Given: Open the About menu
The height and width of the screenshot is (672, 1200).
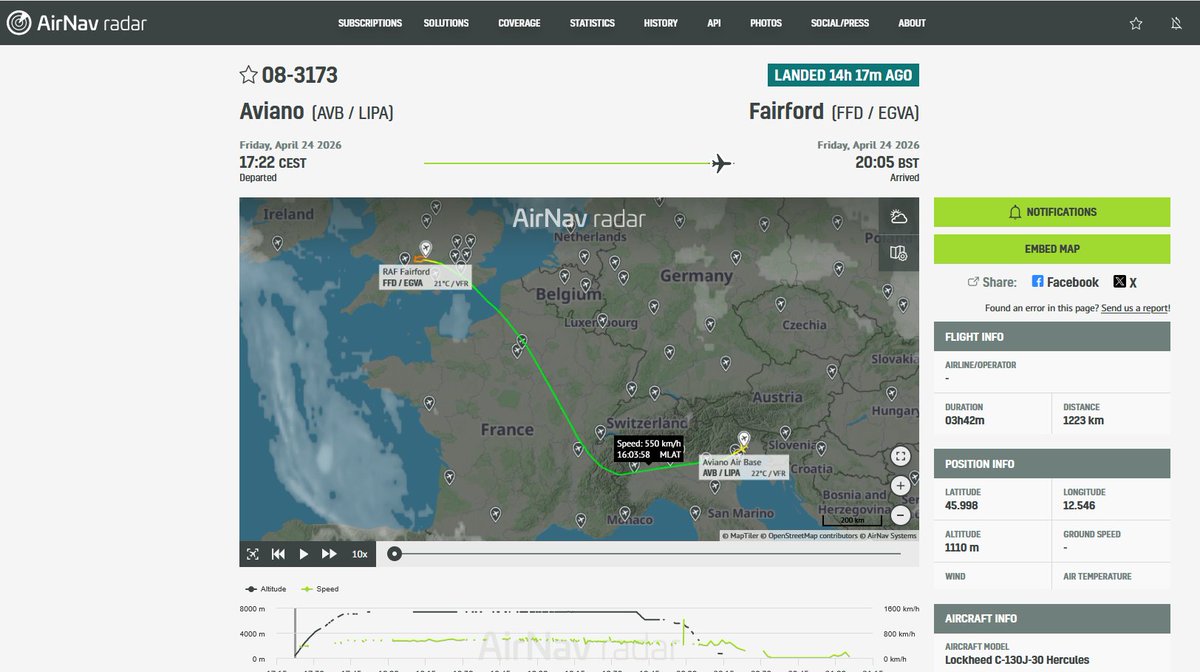Looking at the screenshot, I should [x=912, y=23].
